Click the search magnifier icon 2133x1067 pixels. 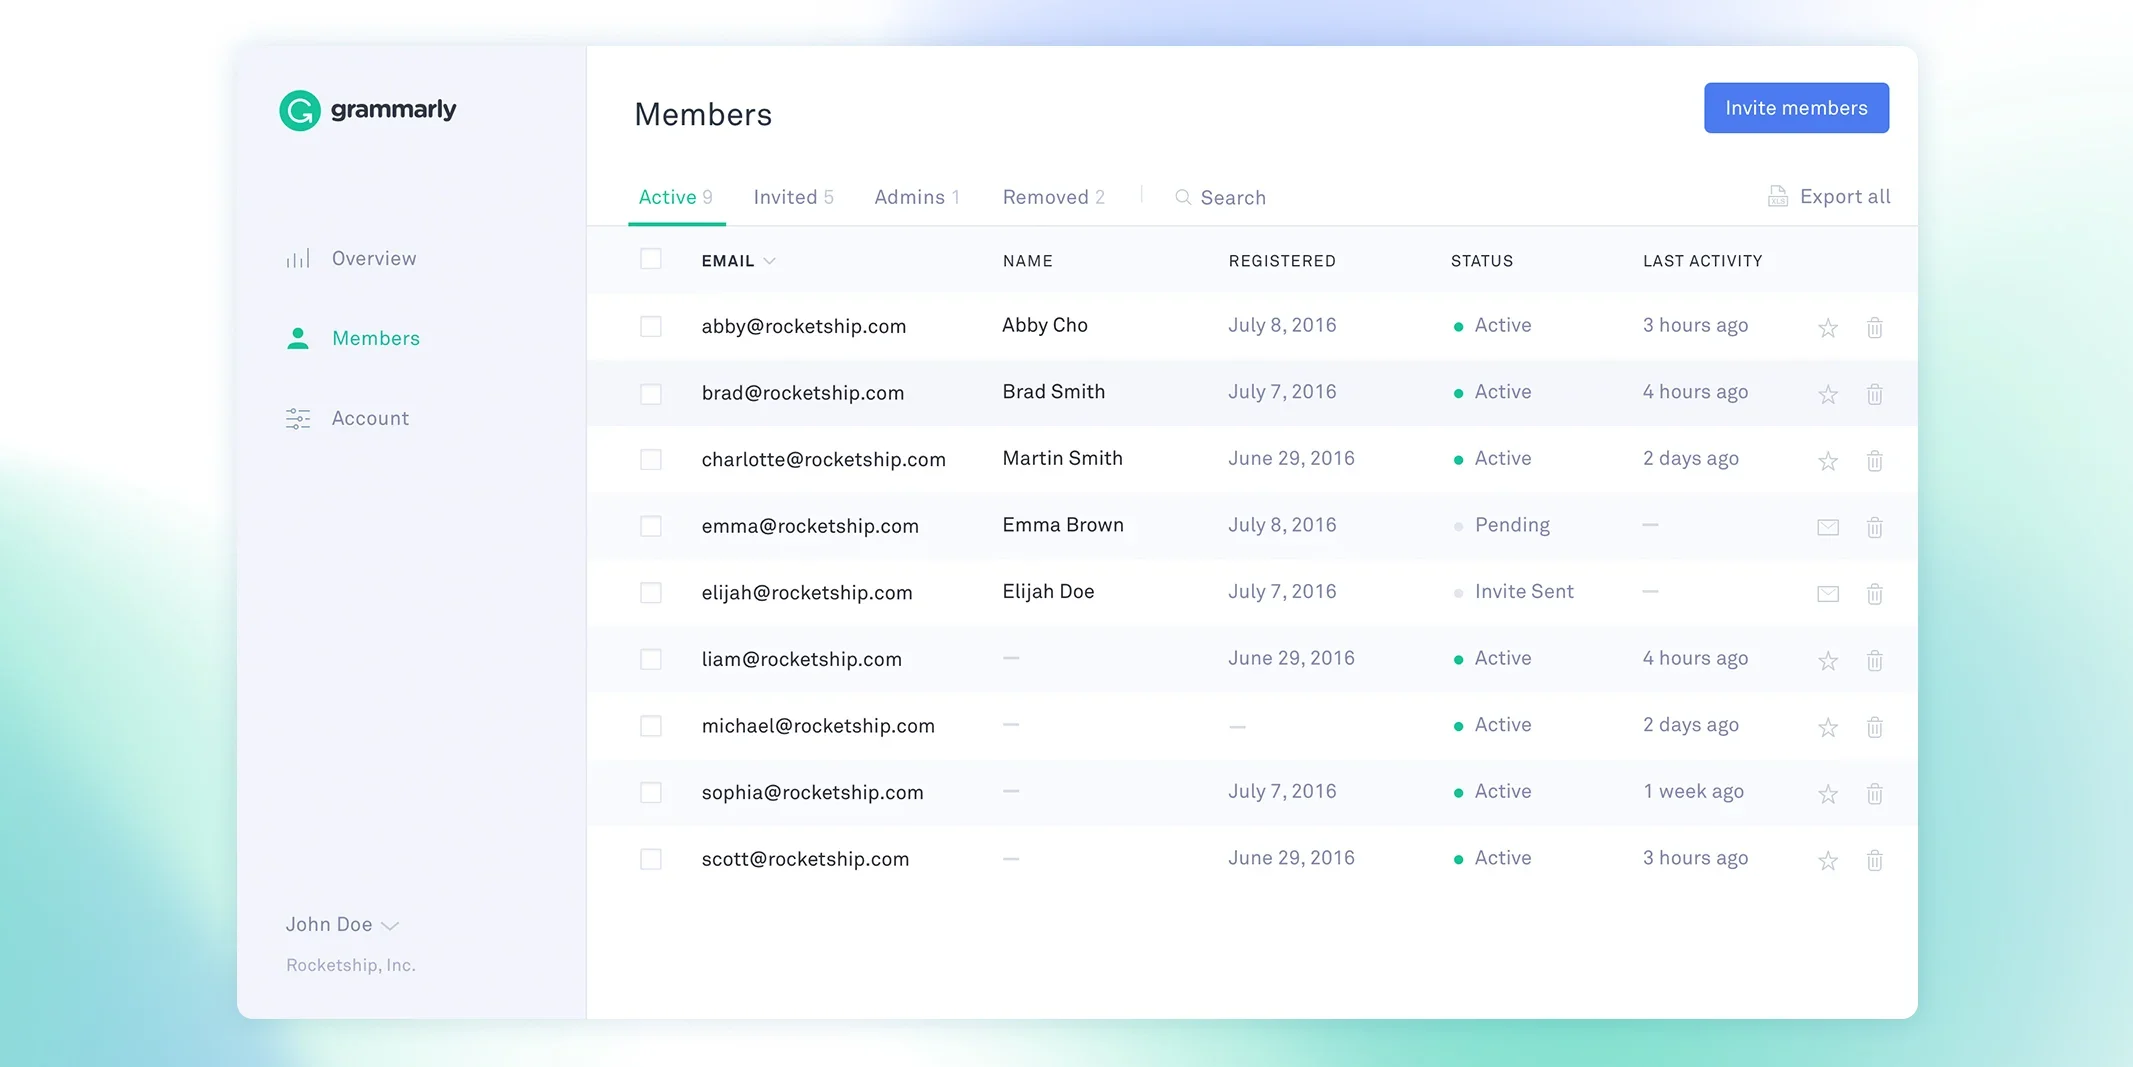tap(1183, 197)
